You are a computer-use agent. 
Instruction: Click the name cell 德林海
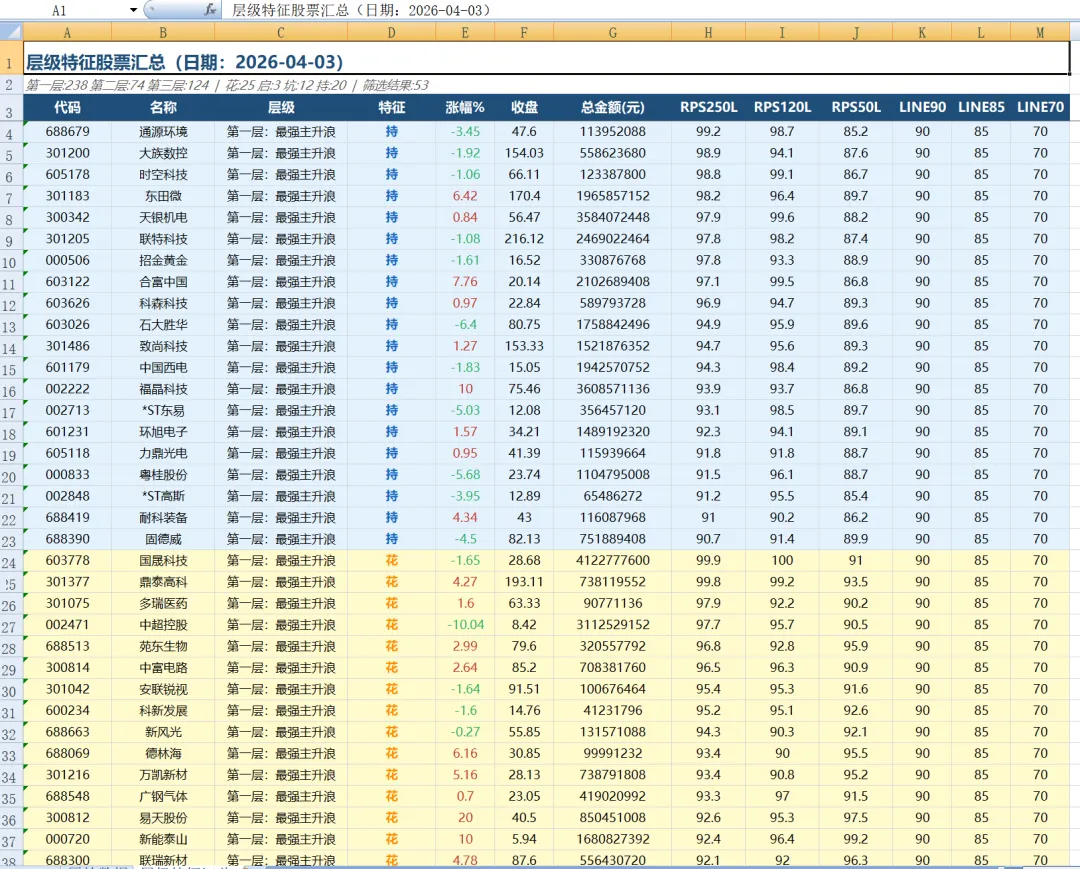tap(163, 753)
